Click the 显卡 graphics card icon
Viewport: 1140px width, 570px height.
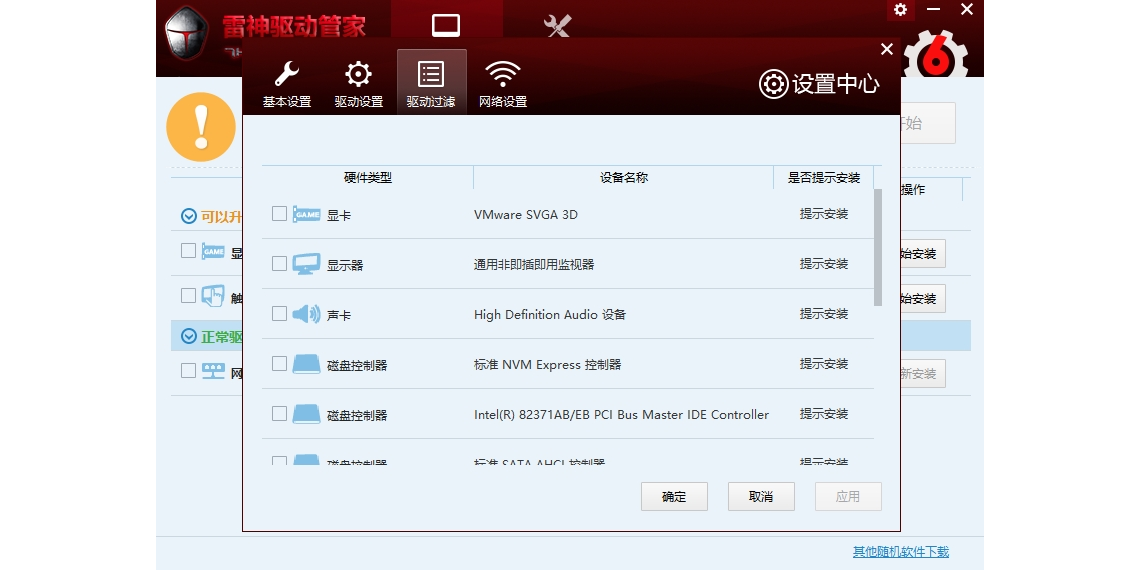pos(306,214)
